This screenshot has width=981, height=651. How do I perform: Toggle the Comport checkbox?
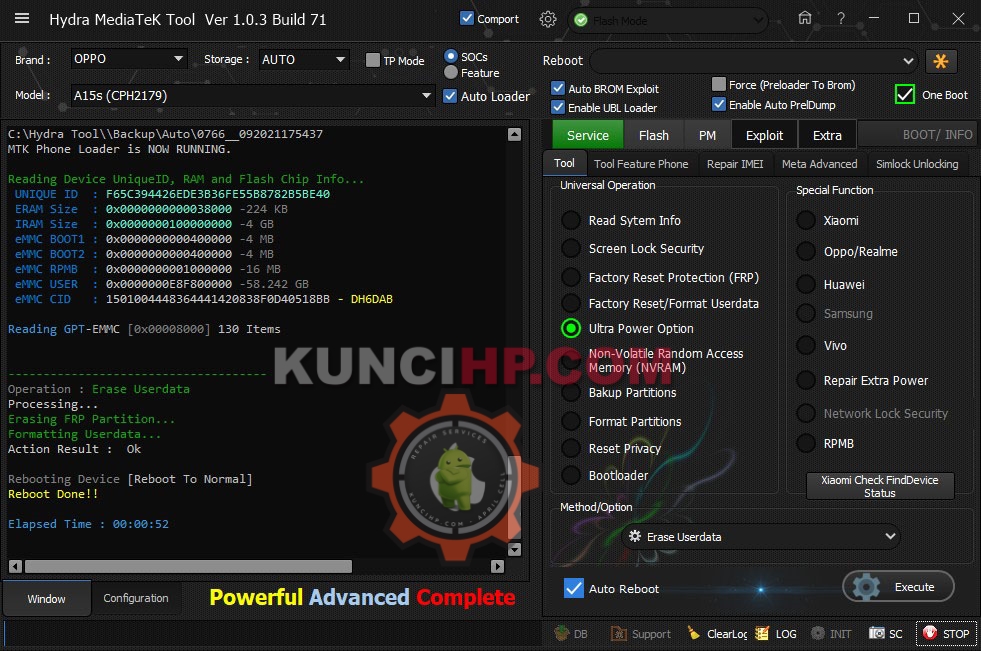click(467, 19)
